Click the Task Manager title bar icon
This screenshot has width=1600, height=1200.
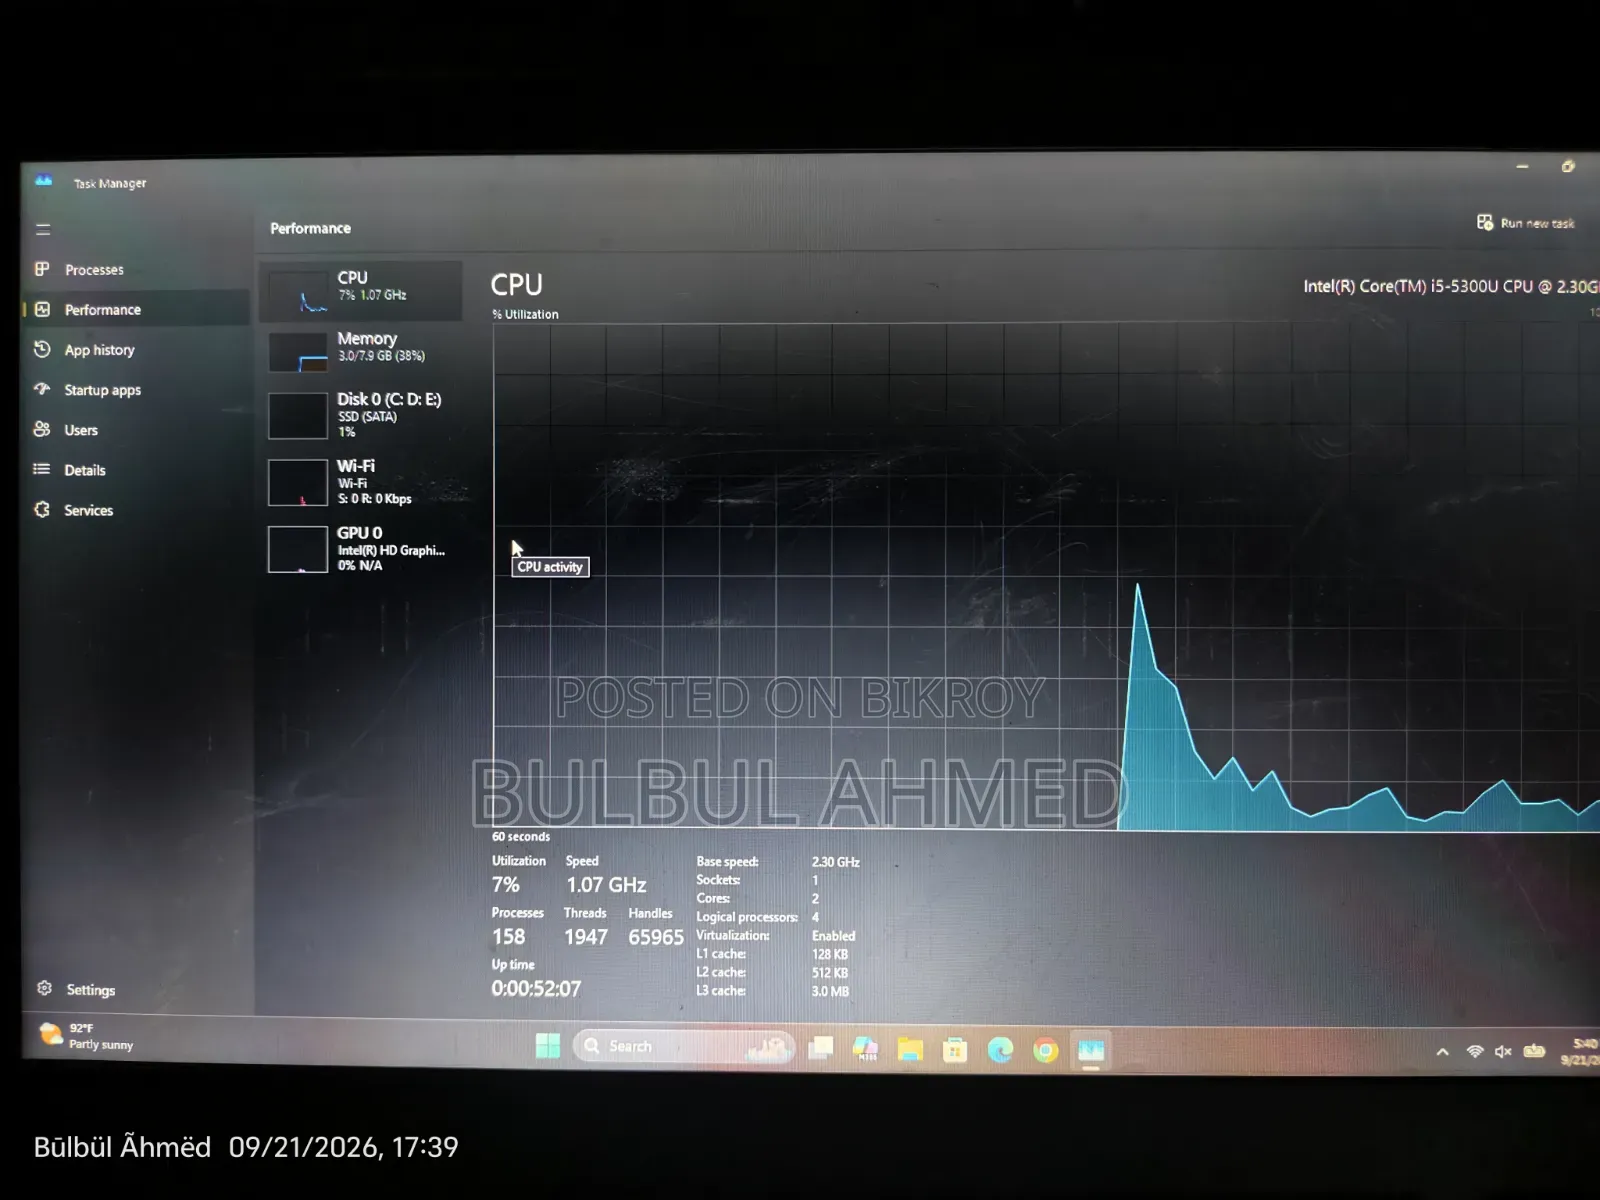(x=44, y=181)
